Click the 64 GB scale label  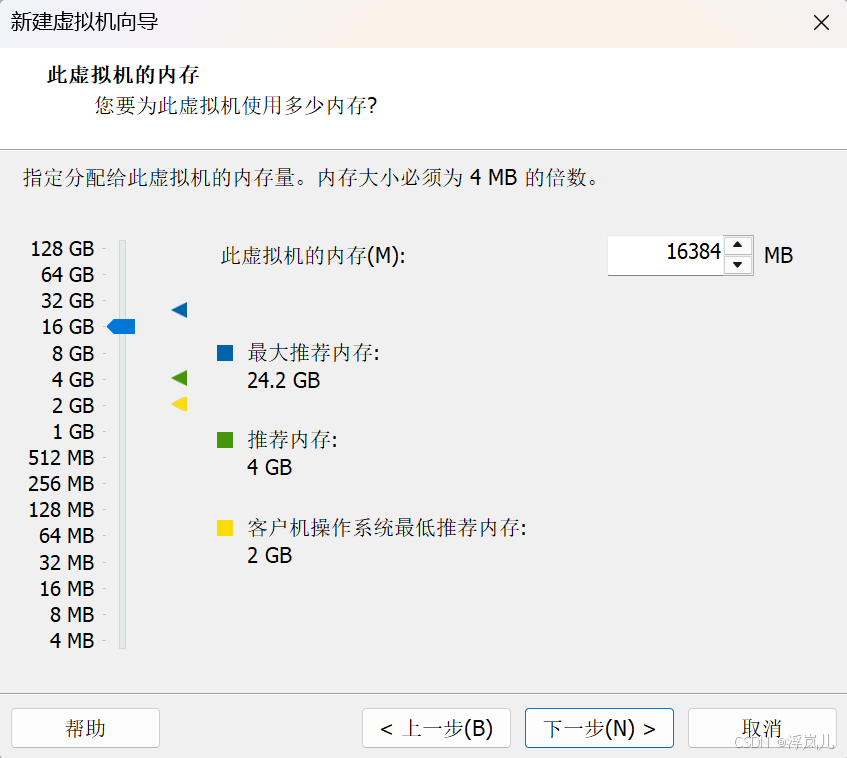68,275
